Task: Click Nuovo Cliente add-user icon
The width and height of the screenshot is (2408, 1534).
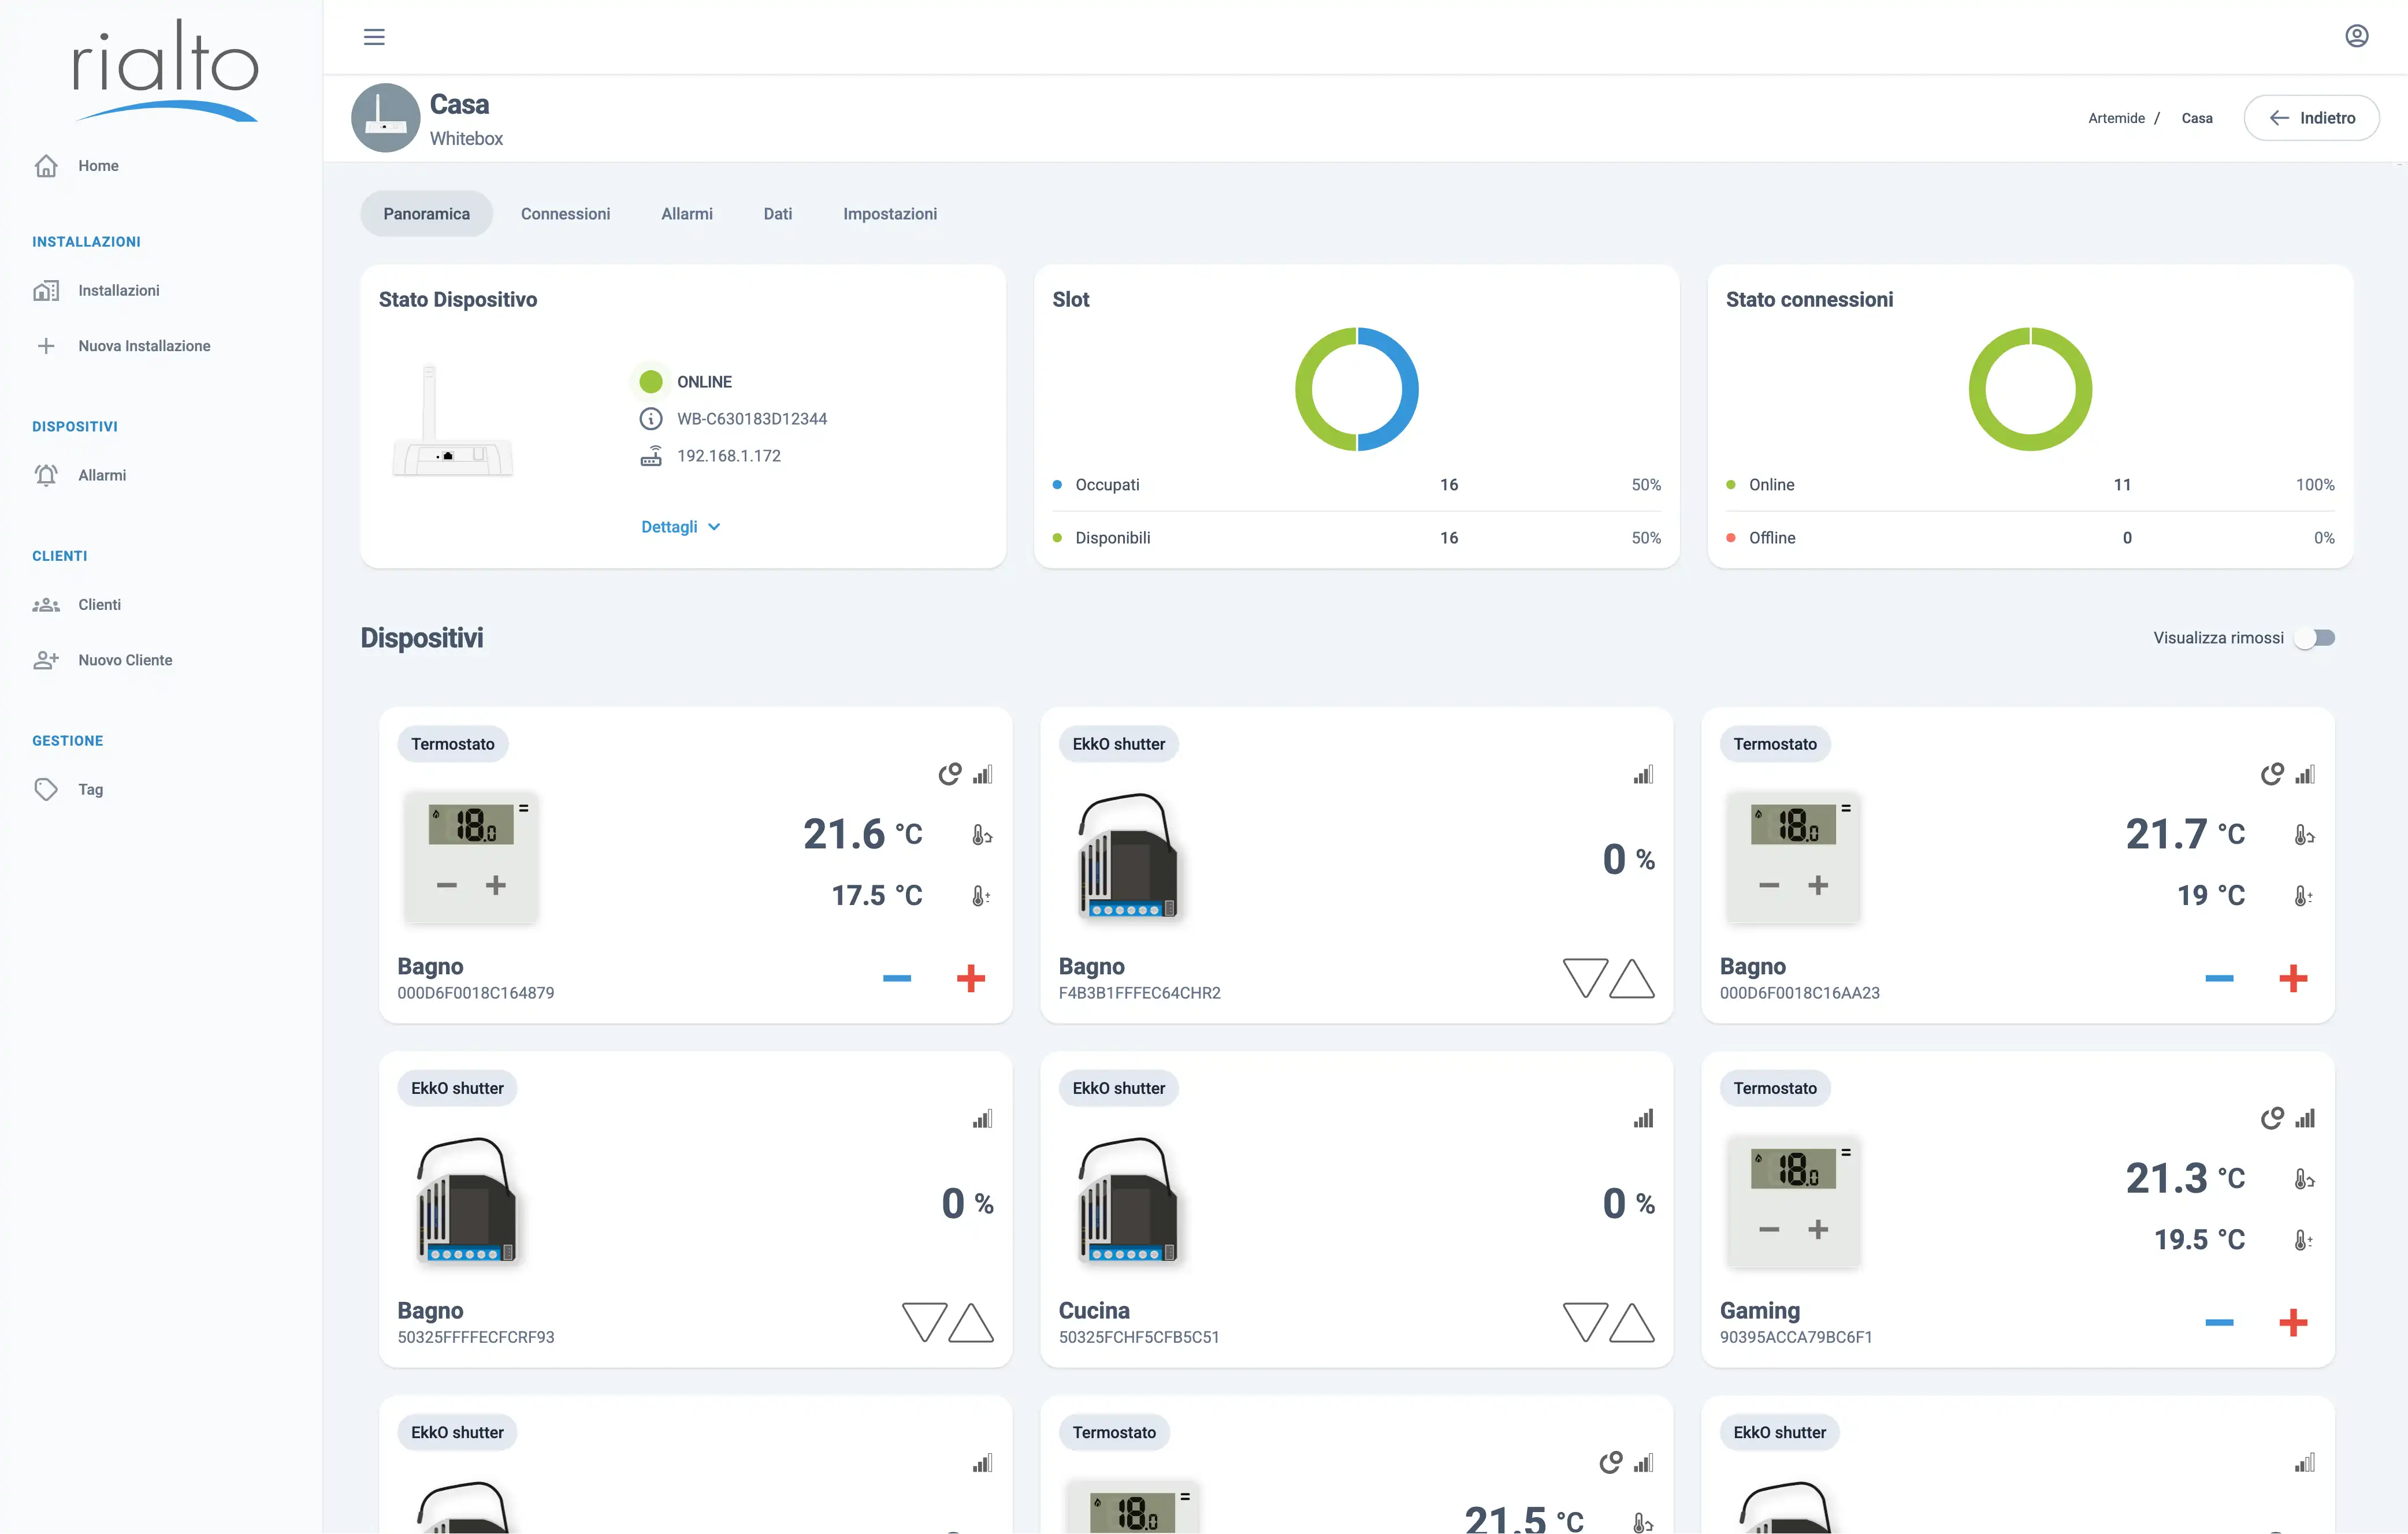Action: tap(46, 660)
